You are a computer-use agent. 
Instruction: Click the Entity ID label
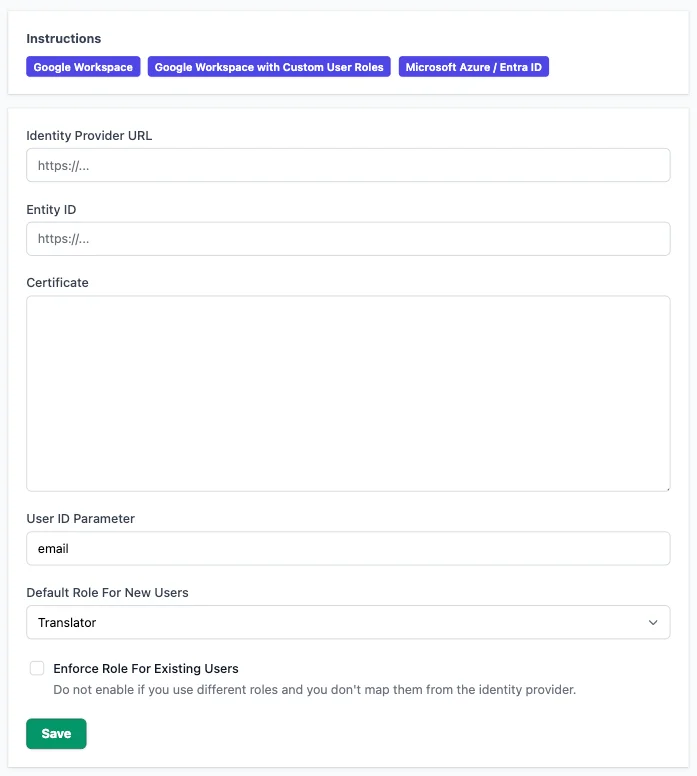(x=51, y=210)
